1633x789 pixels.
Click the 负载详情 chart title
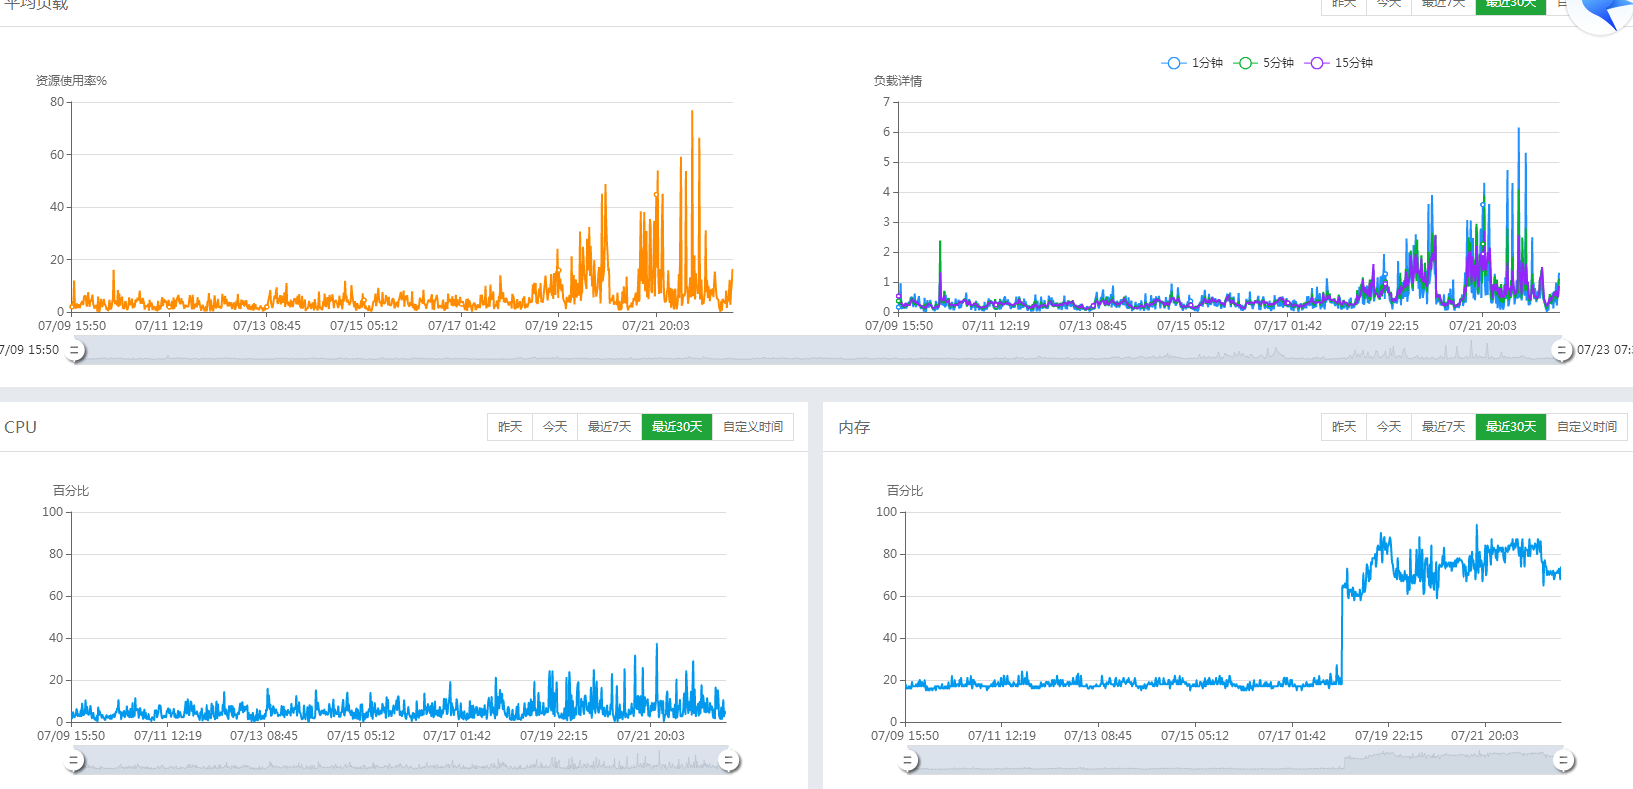[x=898, y=81]
